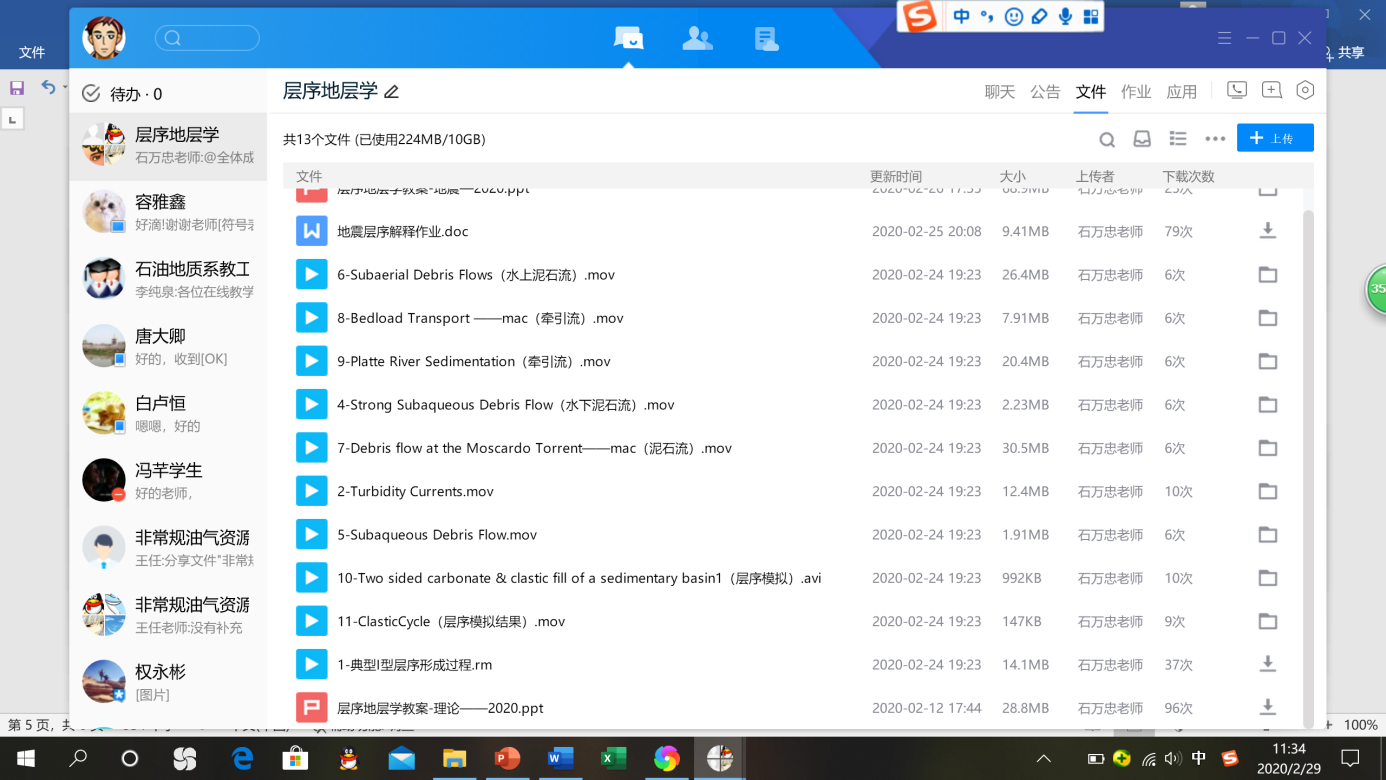Open folder location of 2-Turbidity Currents.mov
Viewport: 1386px width, 780px height.
pos(1267,491)
